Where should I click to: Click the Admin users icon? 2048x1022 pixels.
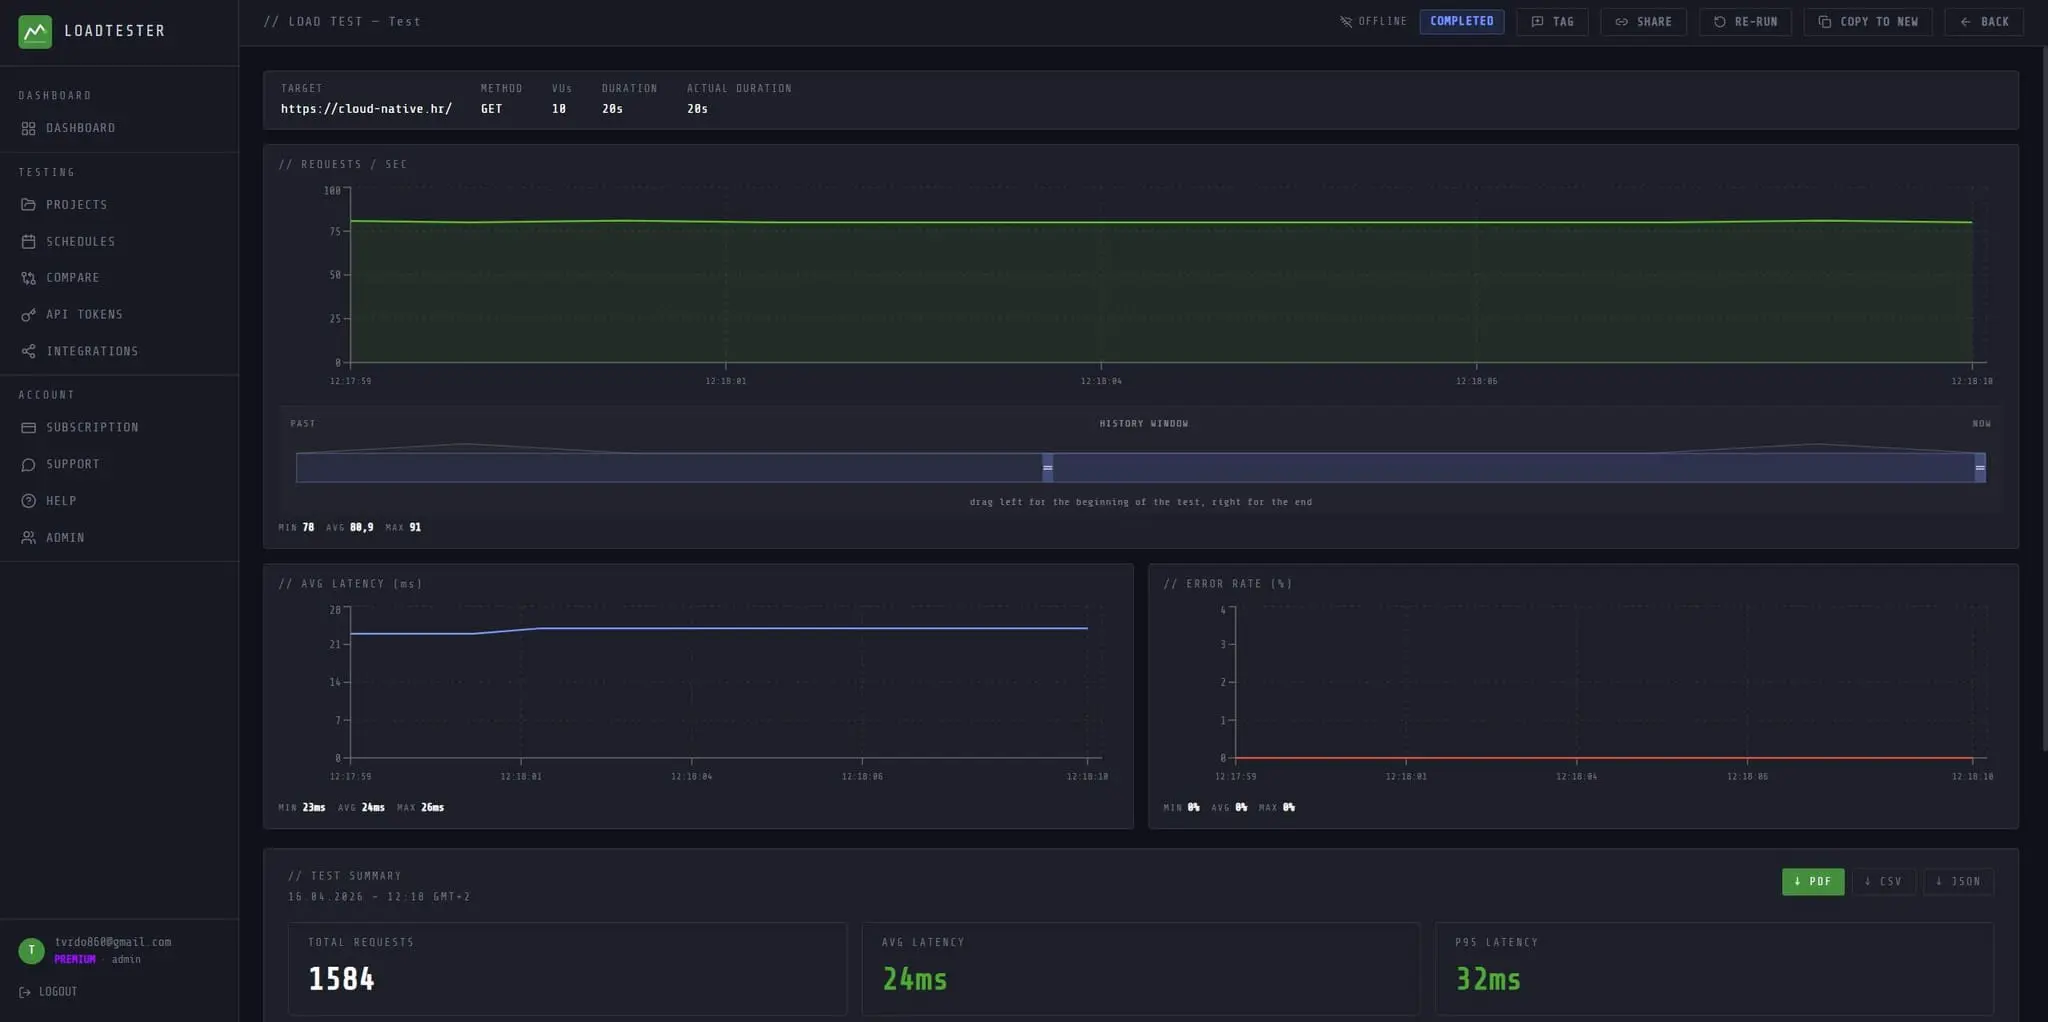click(x=28, y=538)
